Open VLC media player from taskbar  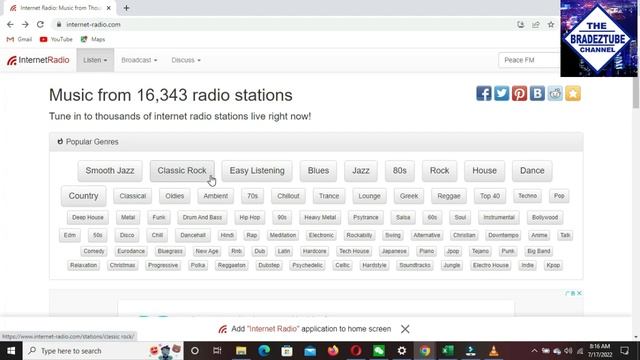(x=494, y=351)
